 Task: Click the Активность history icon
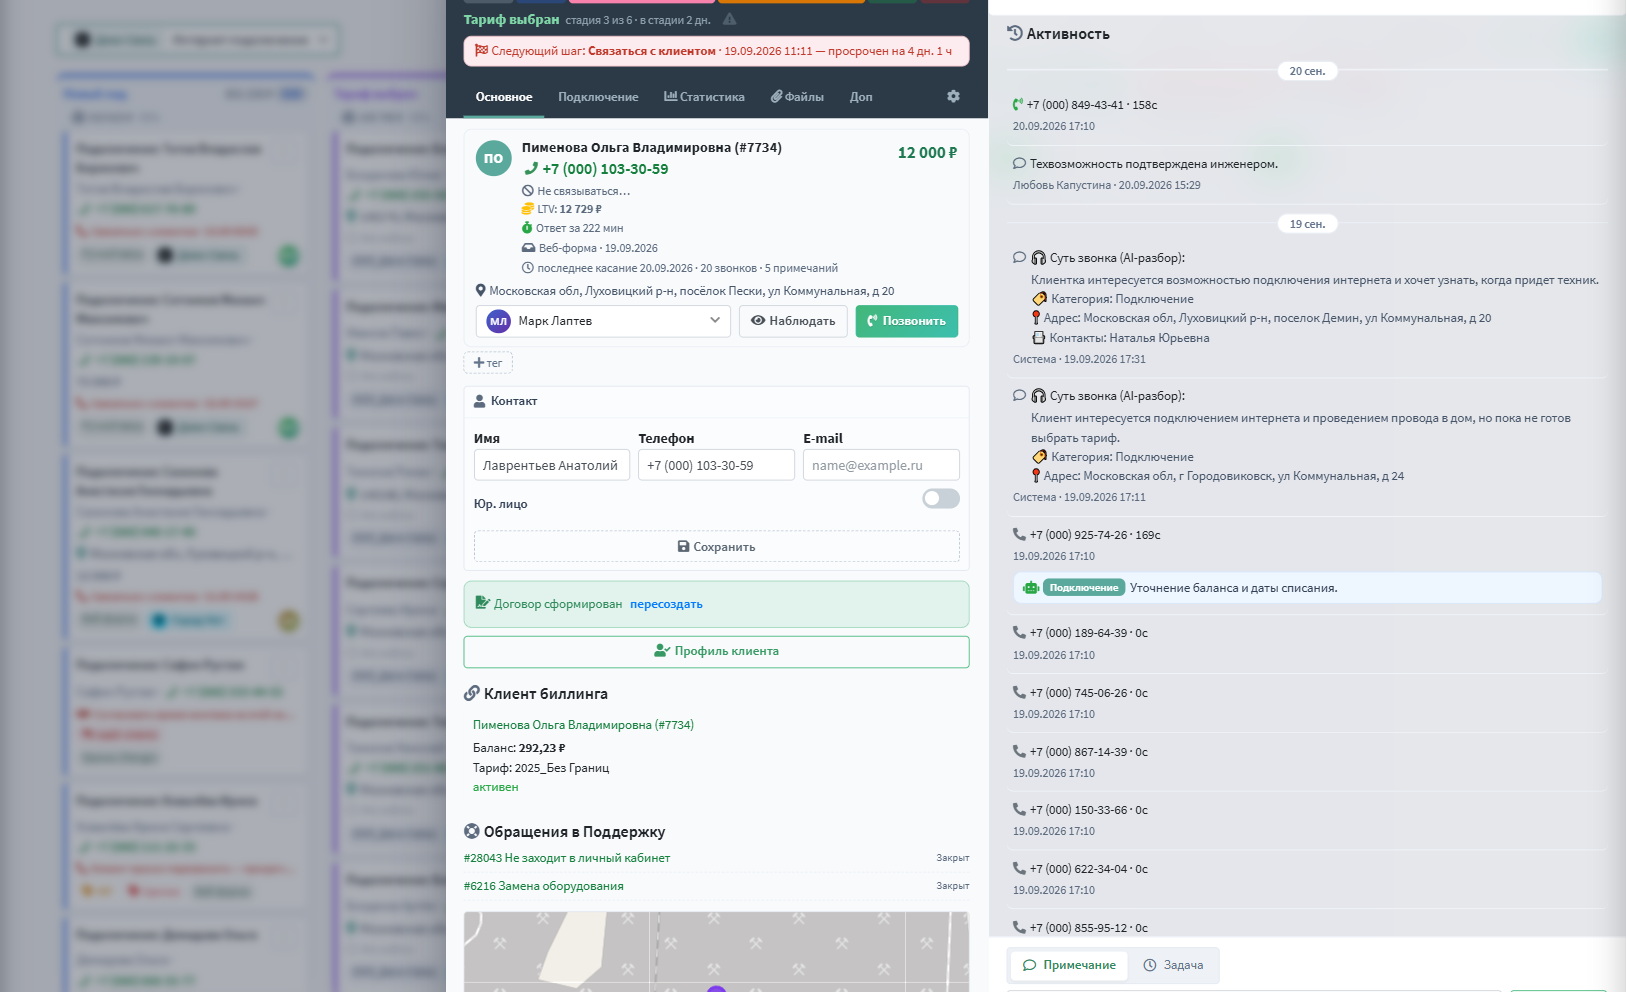(x=1015, y=33)
